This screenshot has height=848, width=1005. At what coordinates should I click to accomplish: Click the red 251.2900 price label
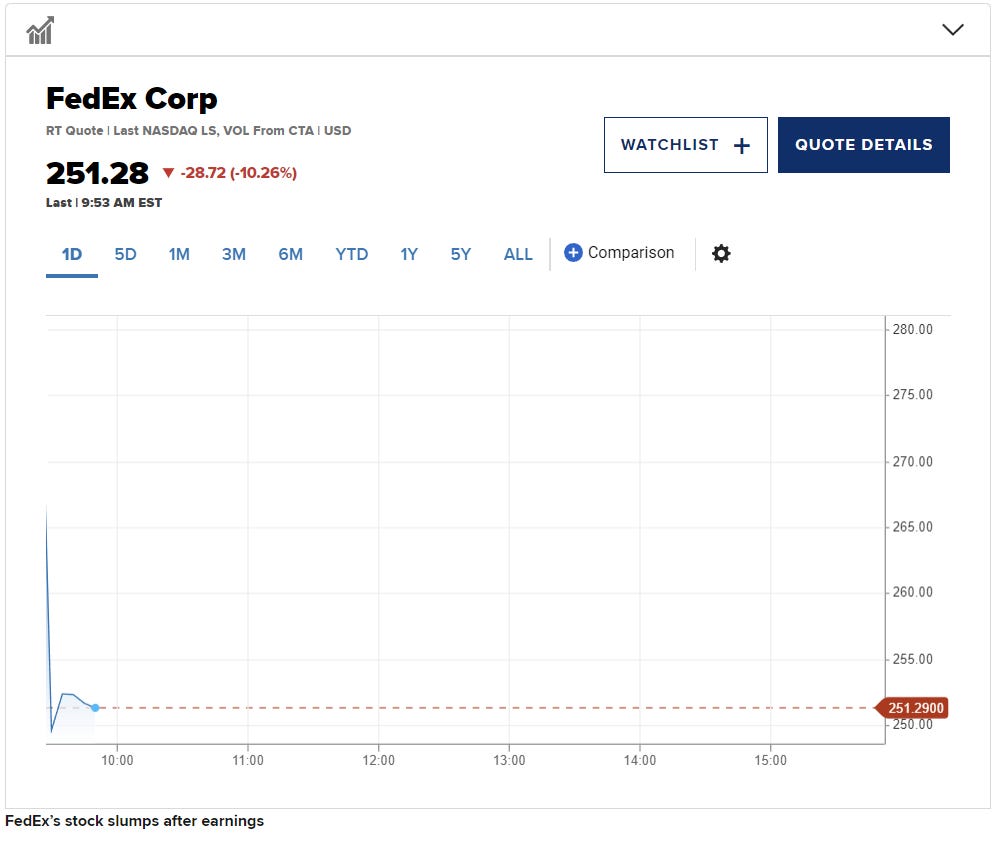pos(914,708)
